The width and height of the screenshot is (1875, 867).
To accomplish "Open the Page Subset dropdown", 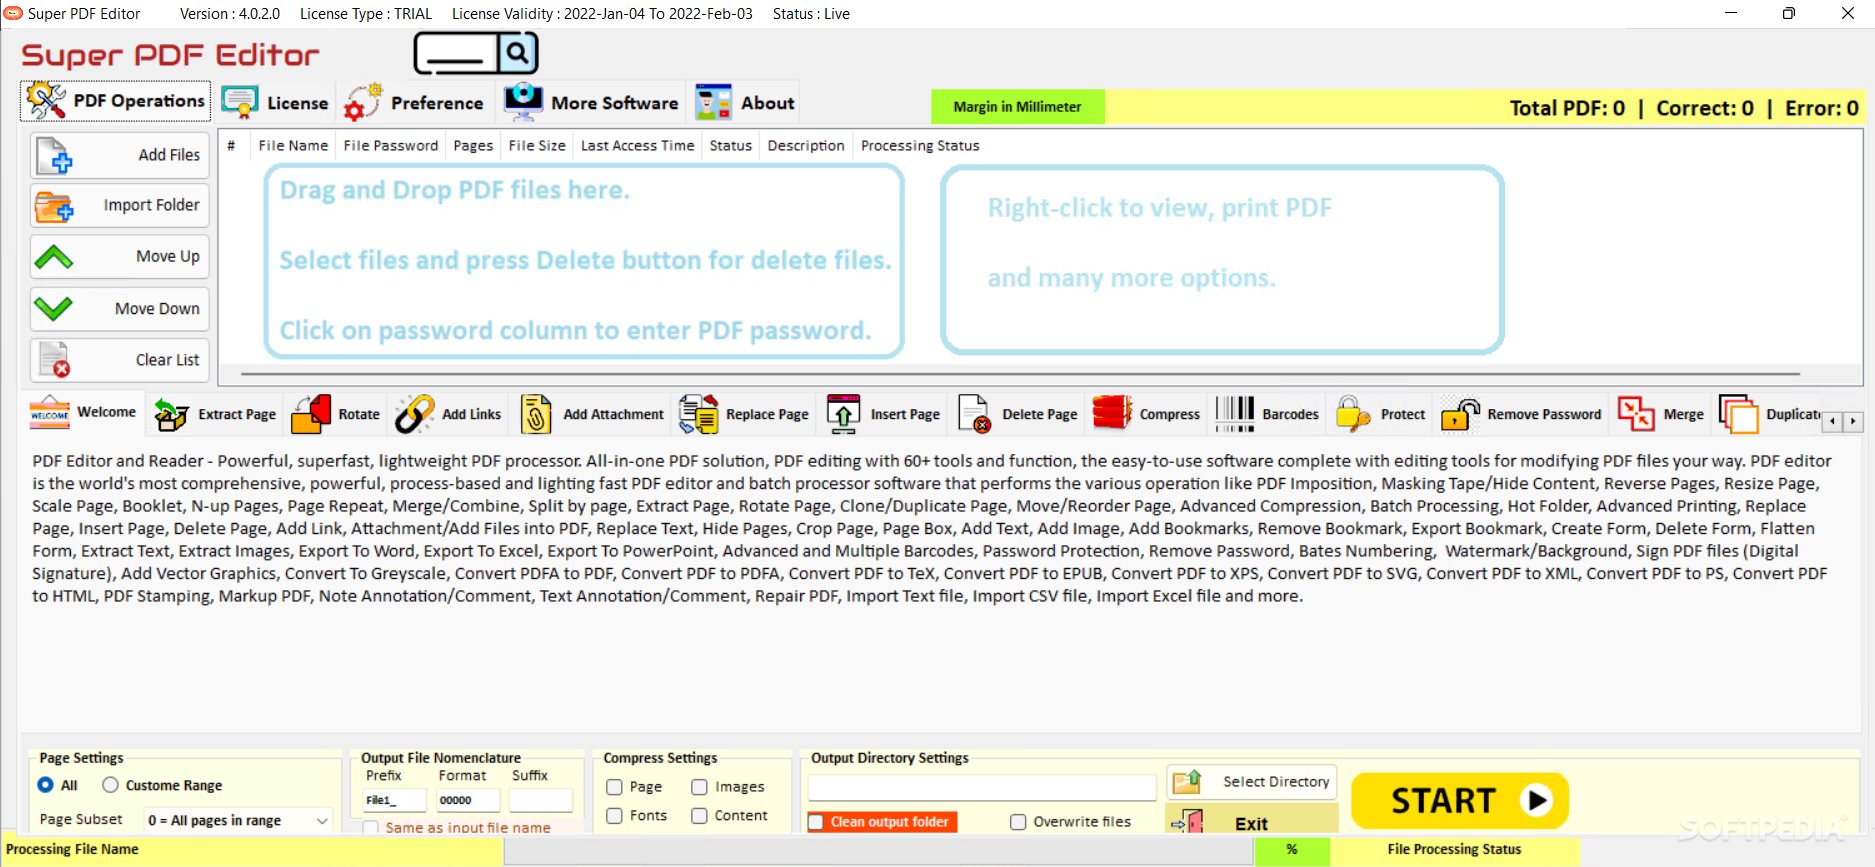I will point(238,820).
